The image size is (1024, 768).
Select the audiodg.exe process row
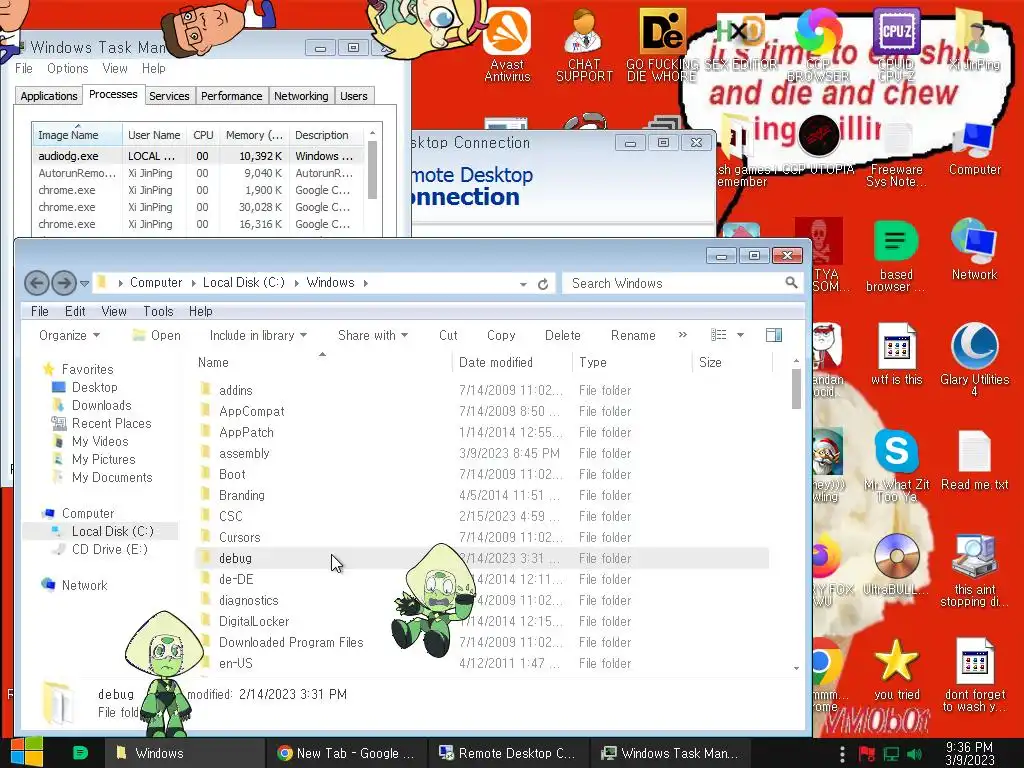coord(199,156)
